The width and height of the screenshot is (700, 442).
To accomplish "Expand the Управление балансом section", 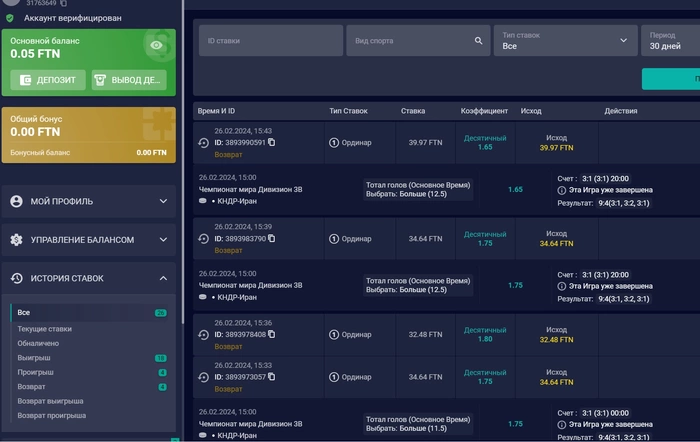I will coord(88,240).
